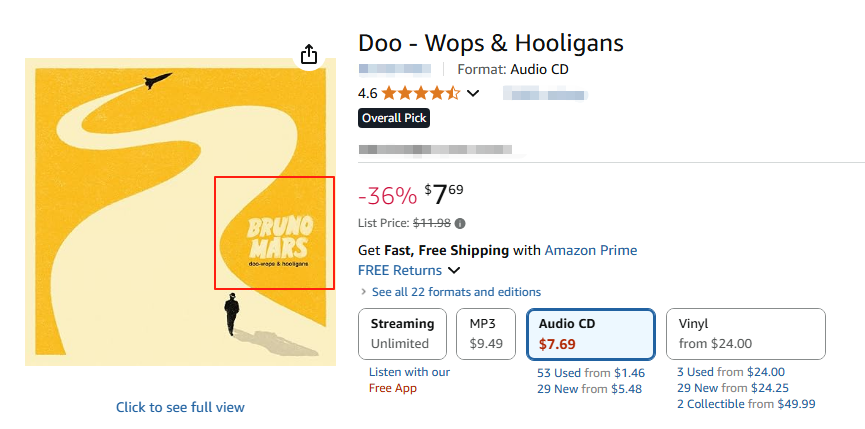Select the Streaming Unlimited format

pos(403,334)
